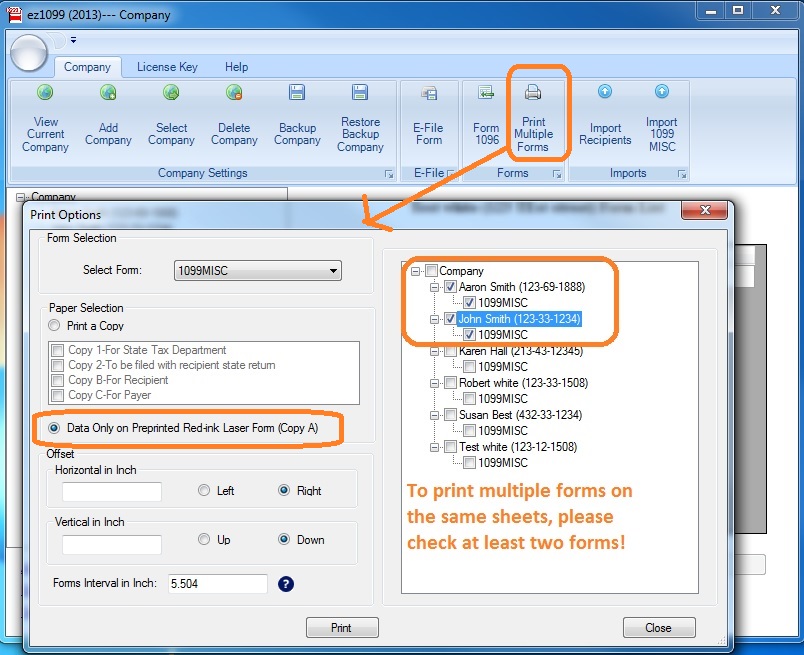Collapse the John Smith tree node
The image size is (804, 655).
434,319
